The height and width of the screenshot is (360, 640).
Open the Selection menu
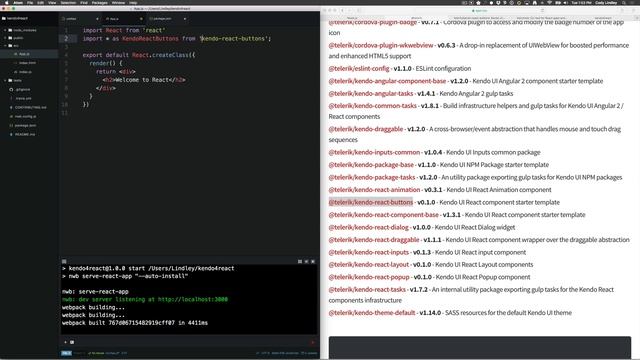point(68,2)
